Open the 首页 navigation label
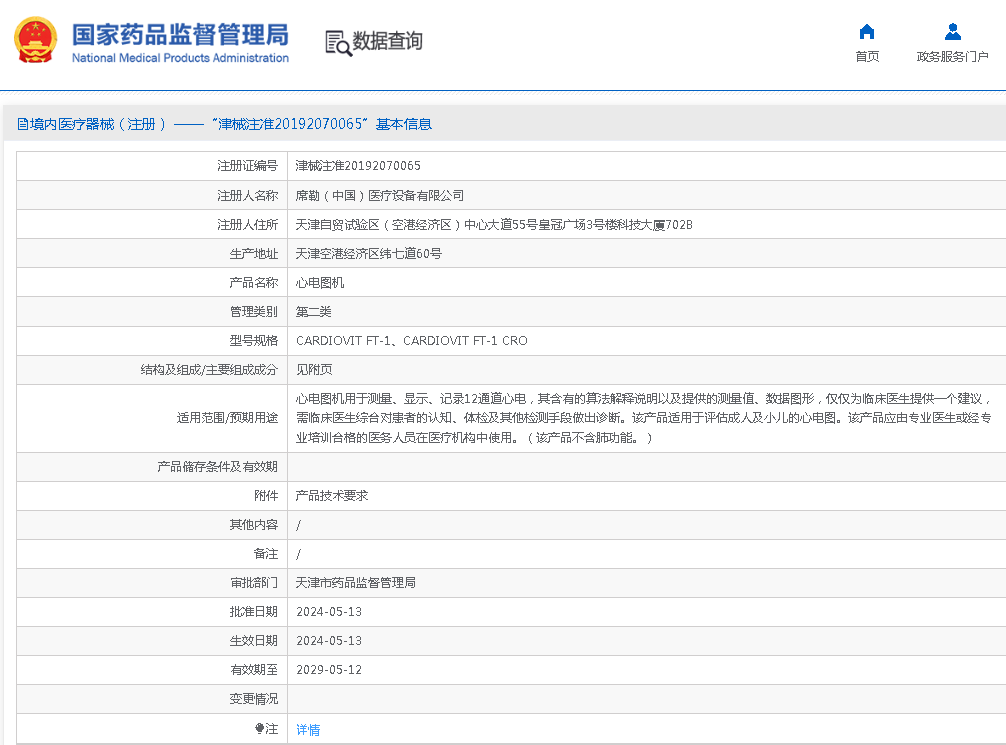Viewport: 1006px width, 745px height. [867, 57]
